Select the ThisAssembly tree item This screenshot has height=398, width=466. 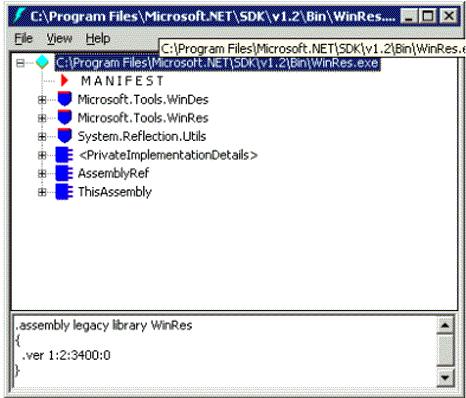click(115, 192)
